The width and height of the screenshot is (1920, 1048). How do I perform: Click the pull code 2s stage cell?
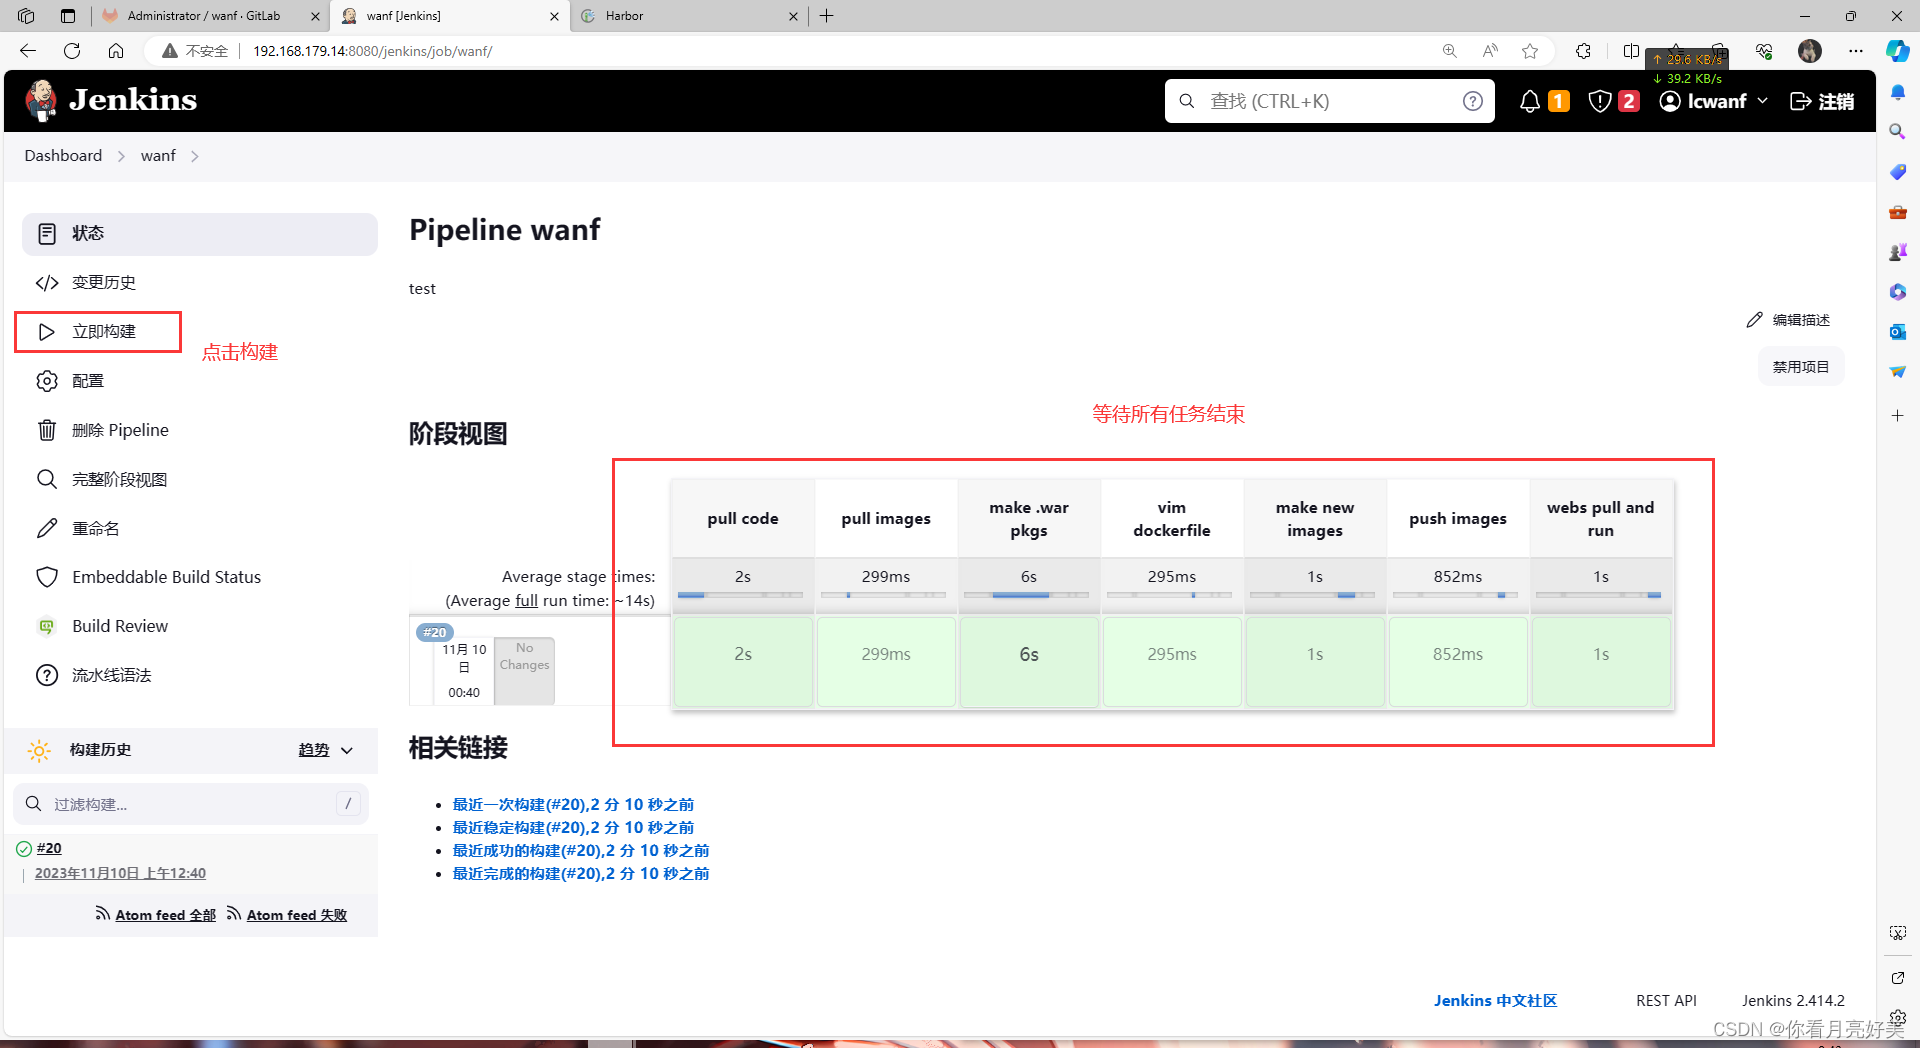[743, 662]
